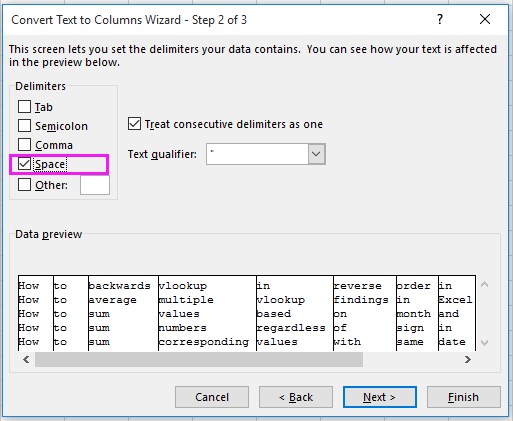513x421 pixels.
Task: Open the Text qualifier dropdown arrow
Action: point(316,154)
